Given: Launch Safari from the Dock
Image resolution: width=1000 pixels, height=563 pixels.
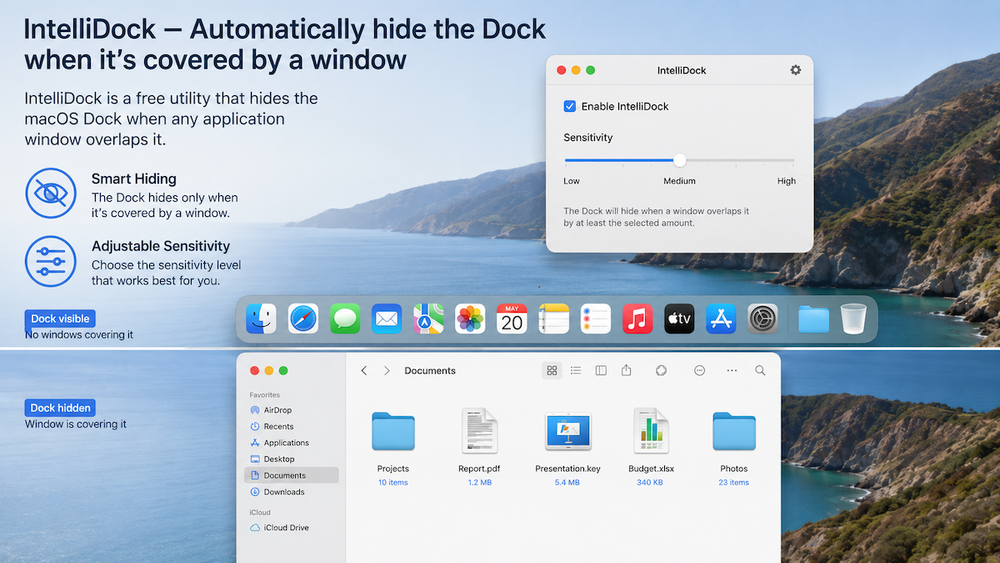Looking at the screenshot, I should click(x=303, y=319).
